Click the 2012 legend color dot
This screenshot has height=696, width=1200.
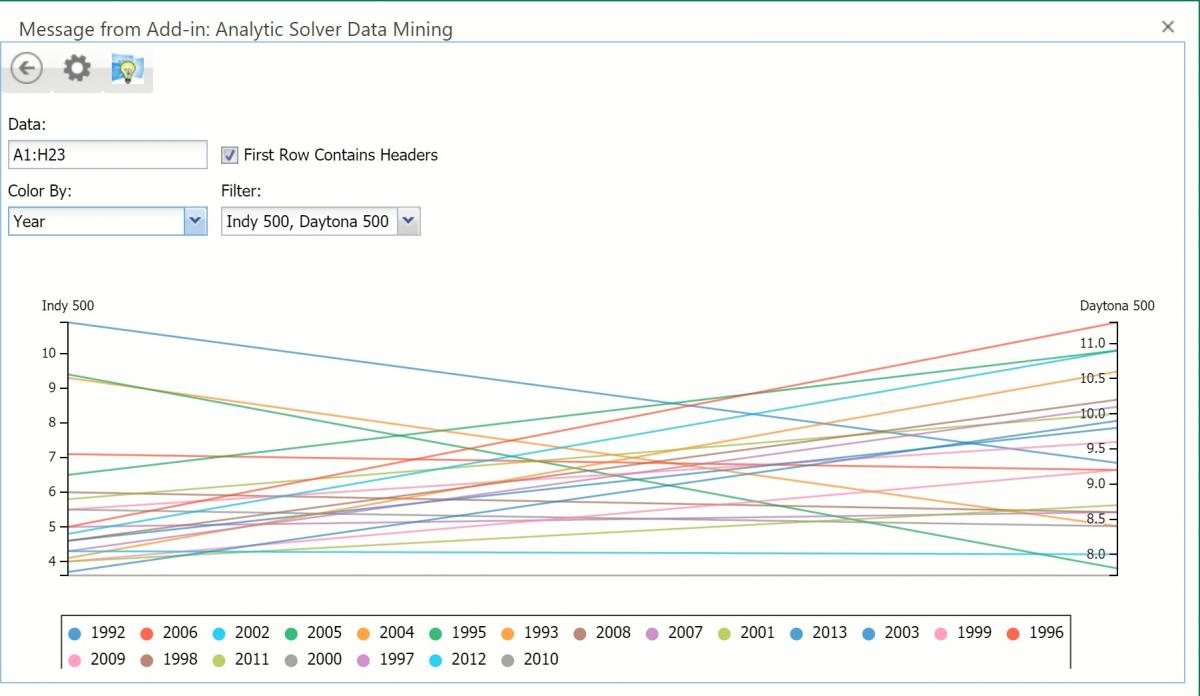[436, 660]
